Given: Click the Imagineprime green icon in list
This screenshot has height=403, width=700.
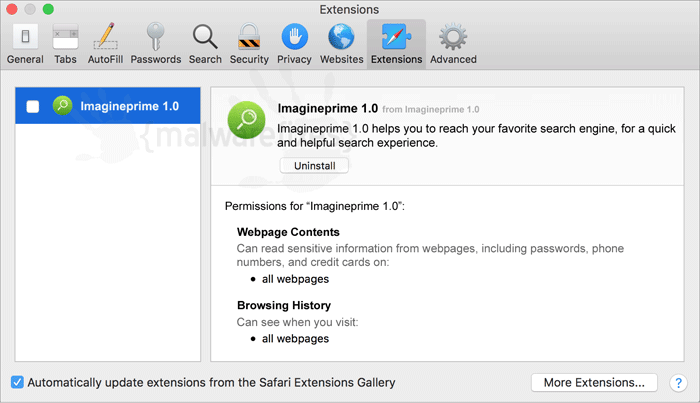Looking at the screenshot, I should [x=62, y=106].
